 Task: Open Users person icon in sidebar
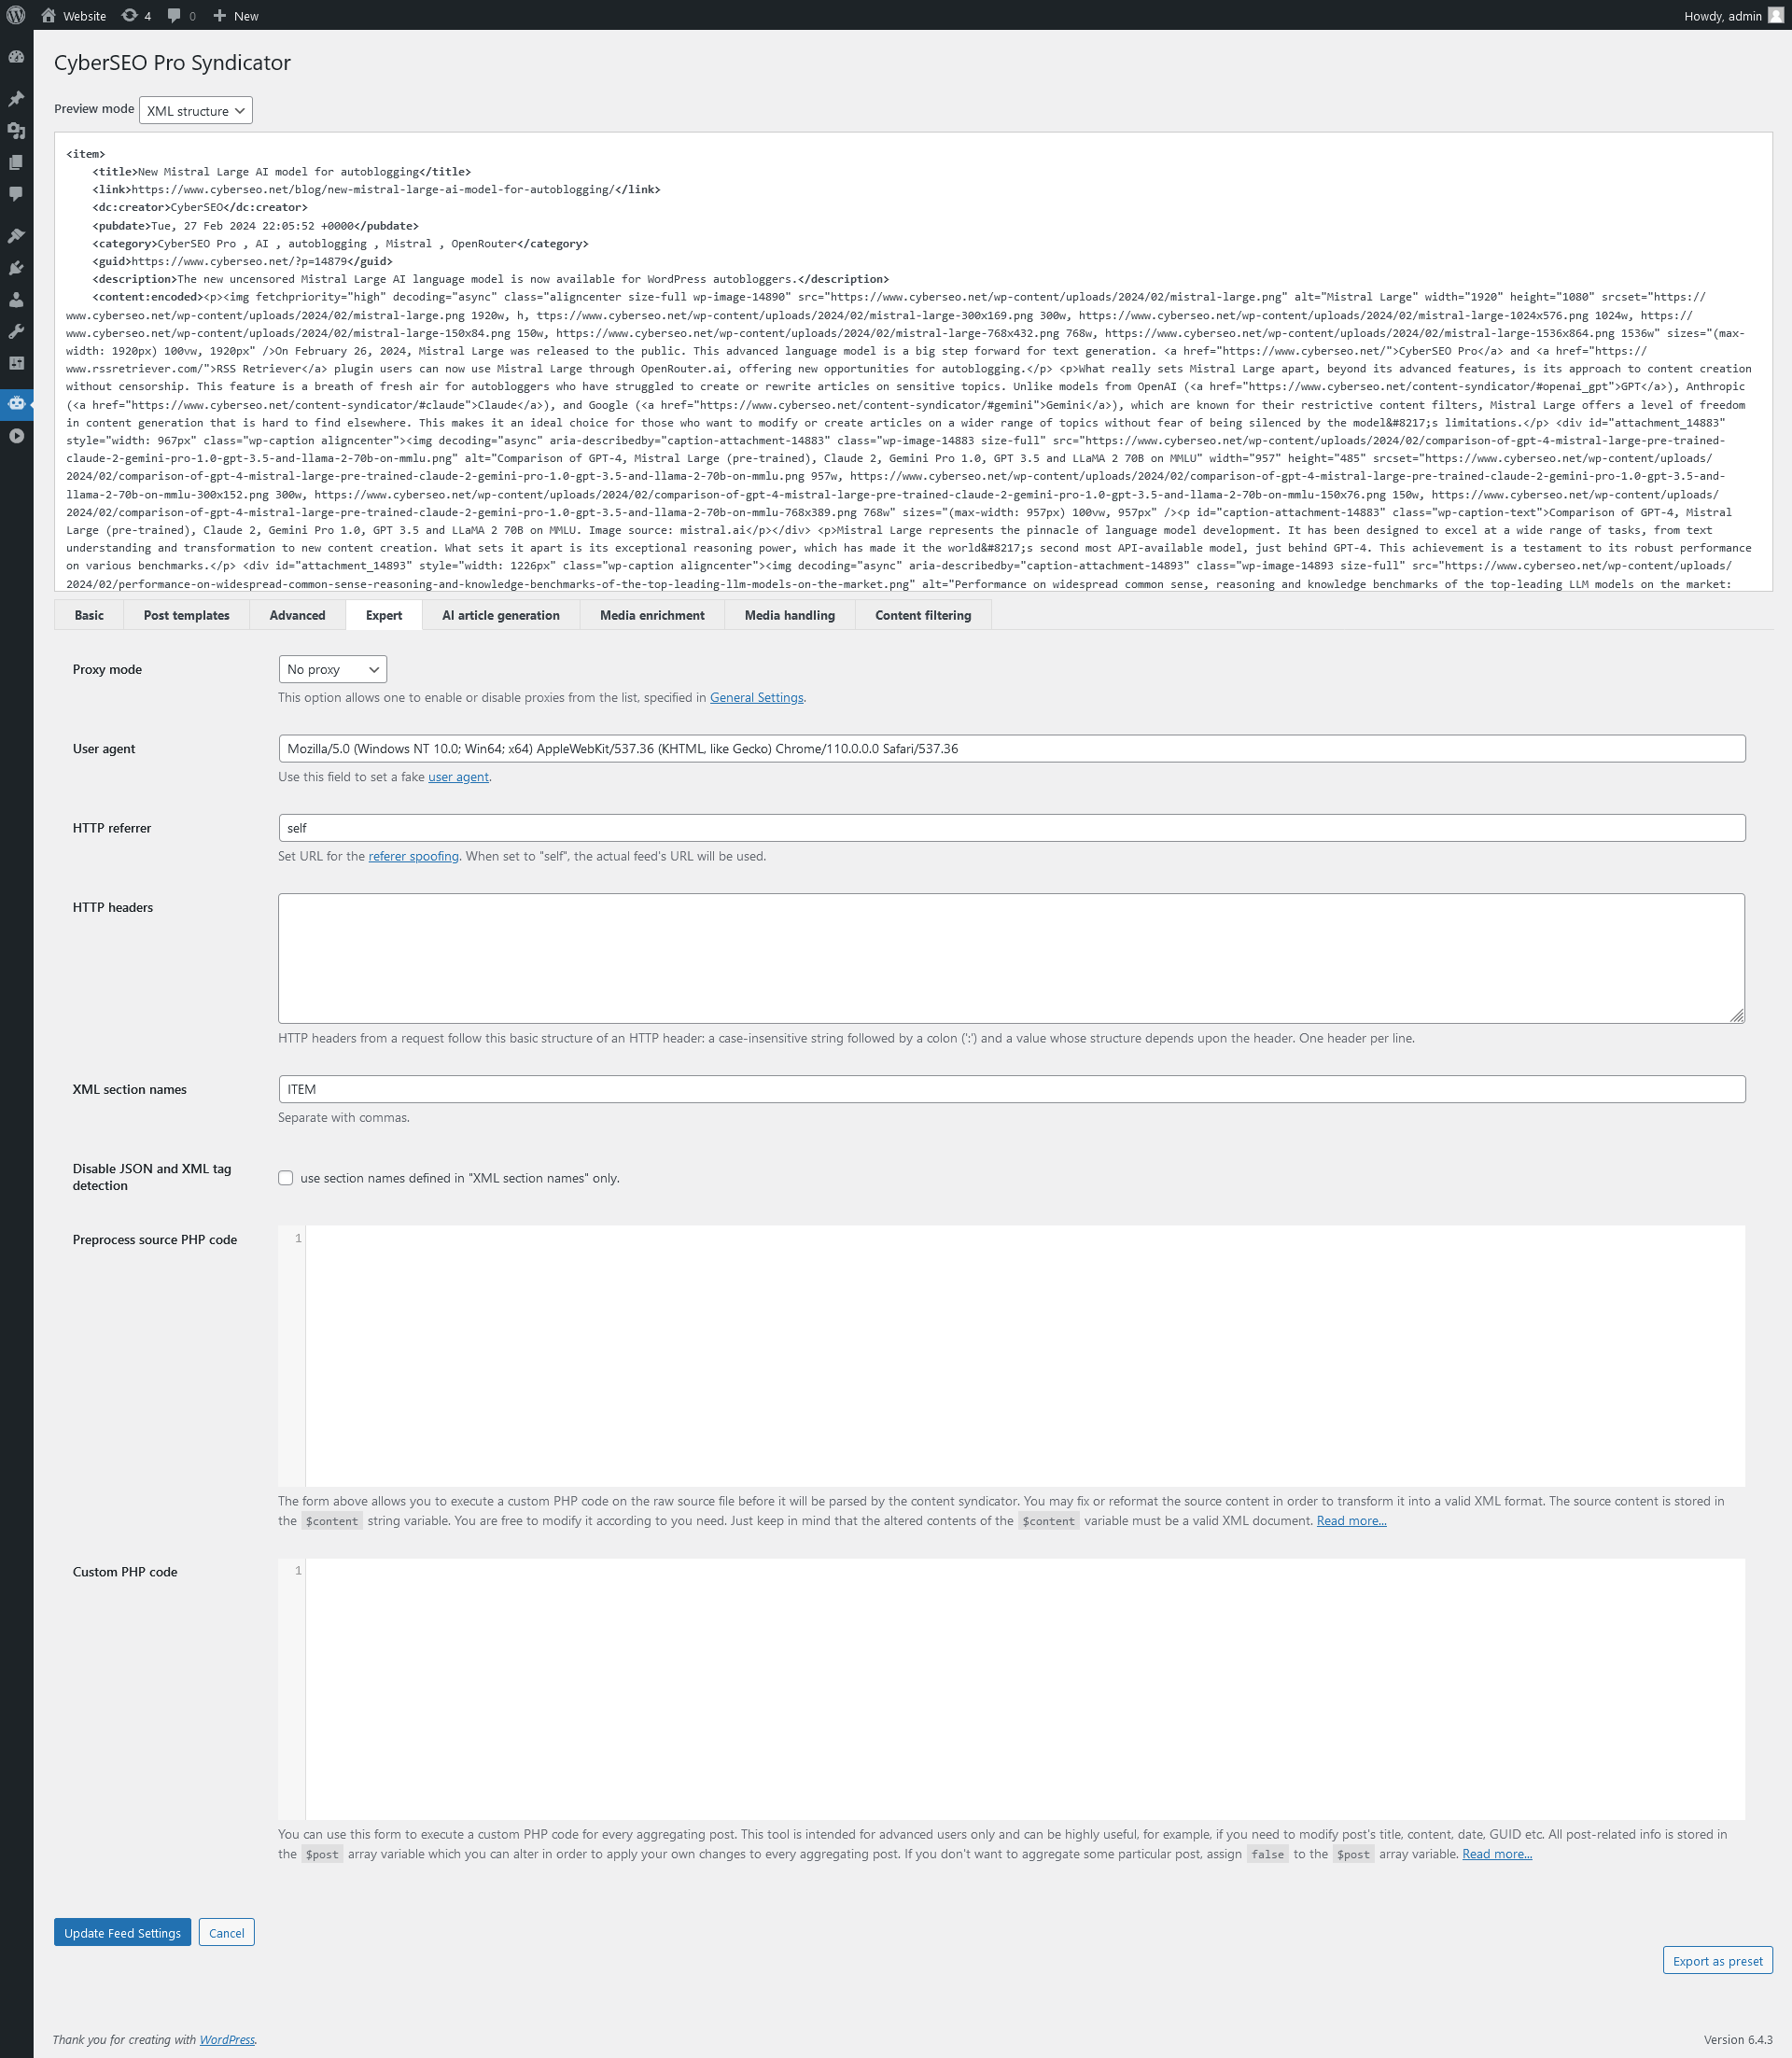point(16,299)
